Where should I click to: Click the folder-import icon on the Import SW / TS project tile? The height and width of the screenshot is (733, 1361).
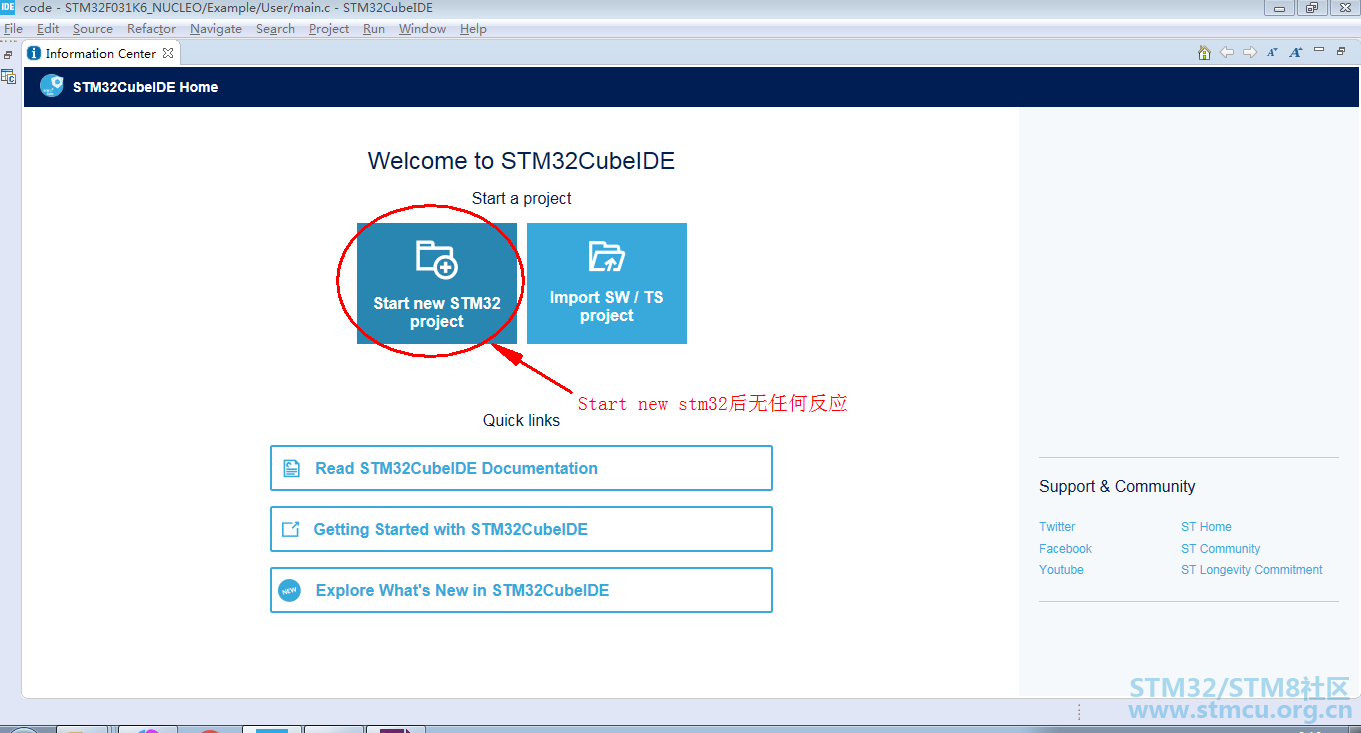[607, 257]
